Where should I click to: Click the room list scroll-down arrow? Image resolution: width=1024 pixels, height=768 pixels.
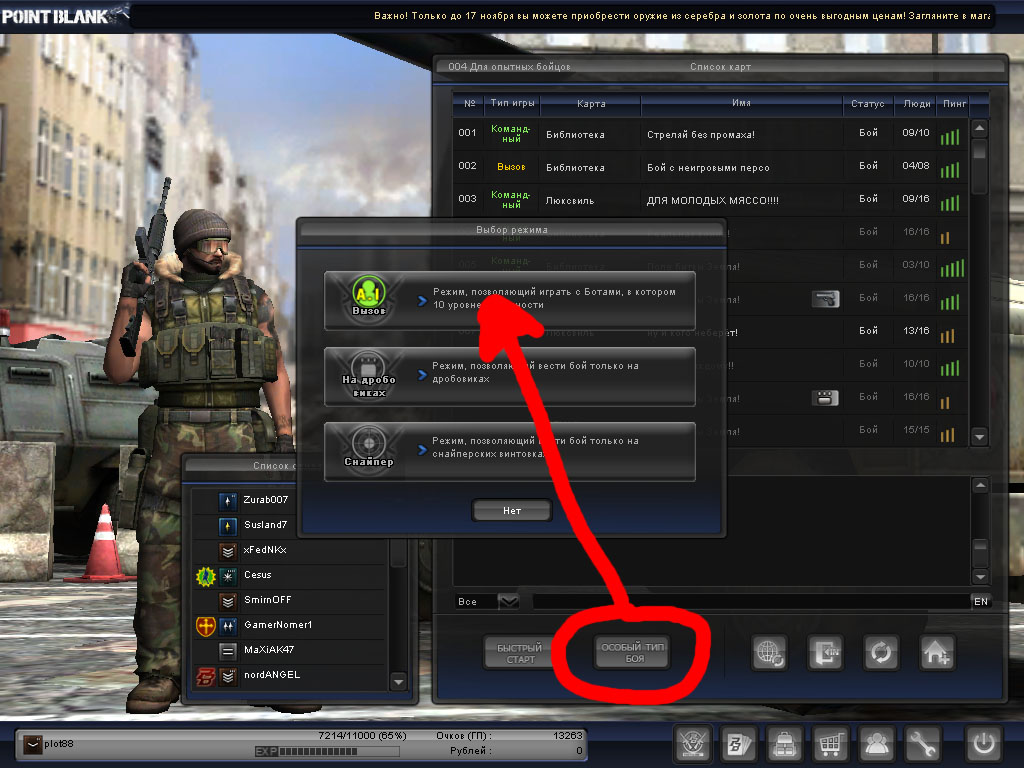[x=980, y=437]
